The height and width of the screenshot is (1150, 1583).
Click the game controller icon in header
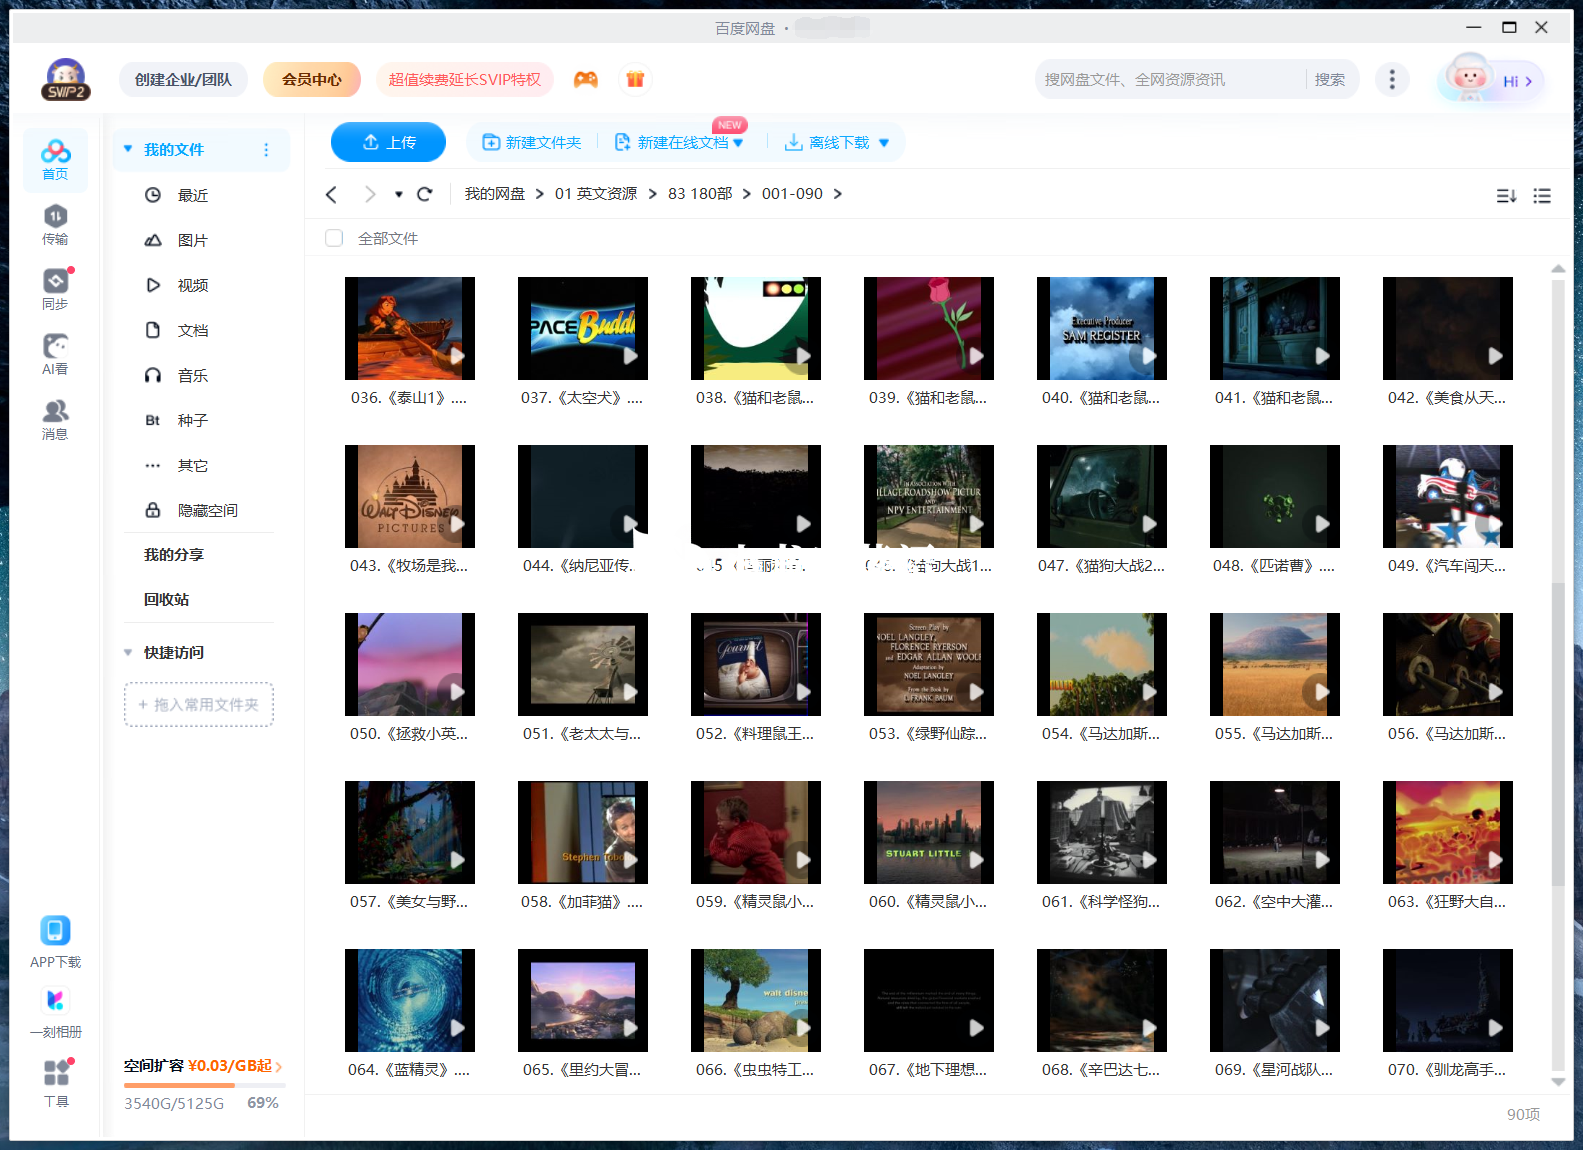pos(585,80)
